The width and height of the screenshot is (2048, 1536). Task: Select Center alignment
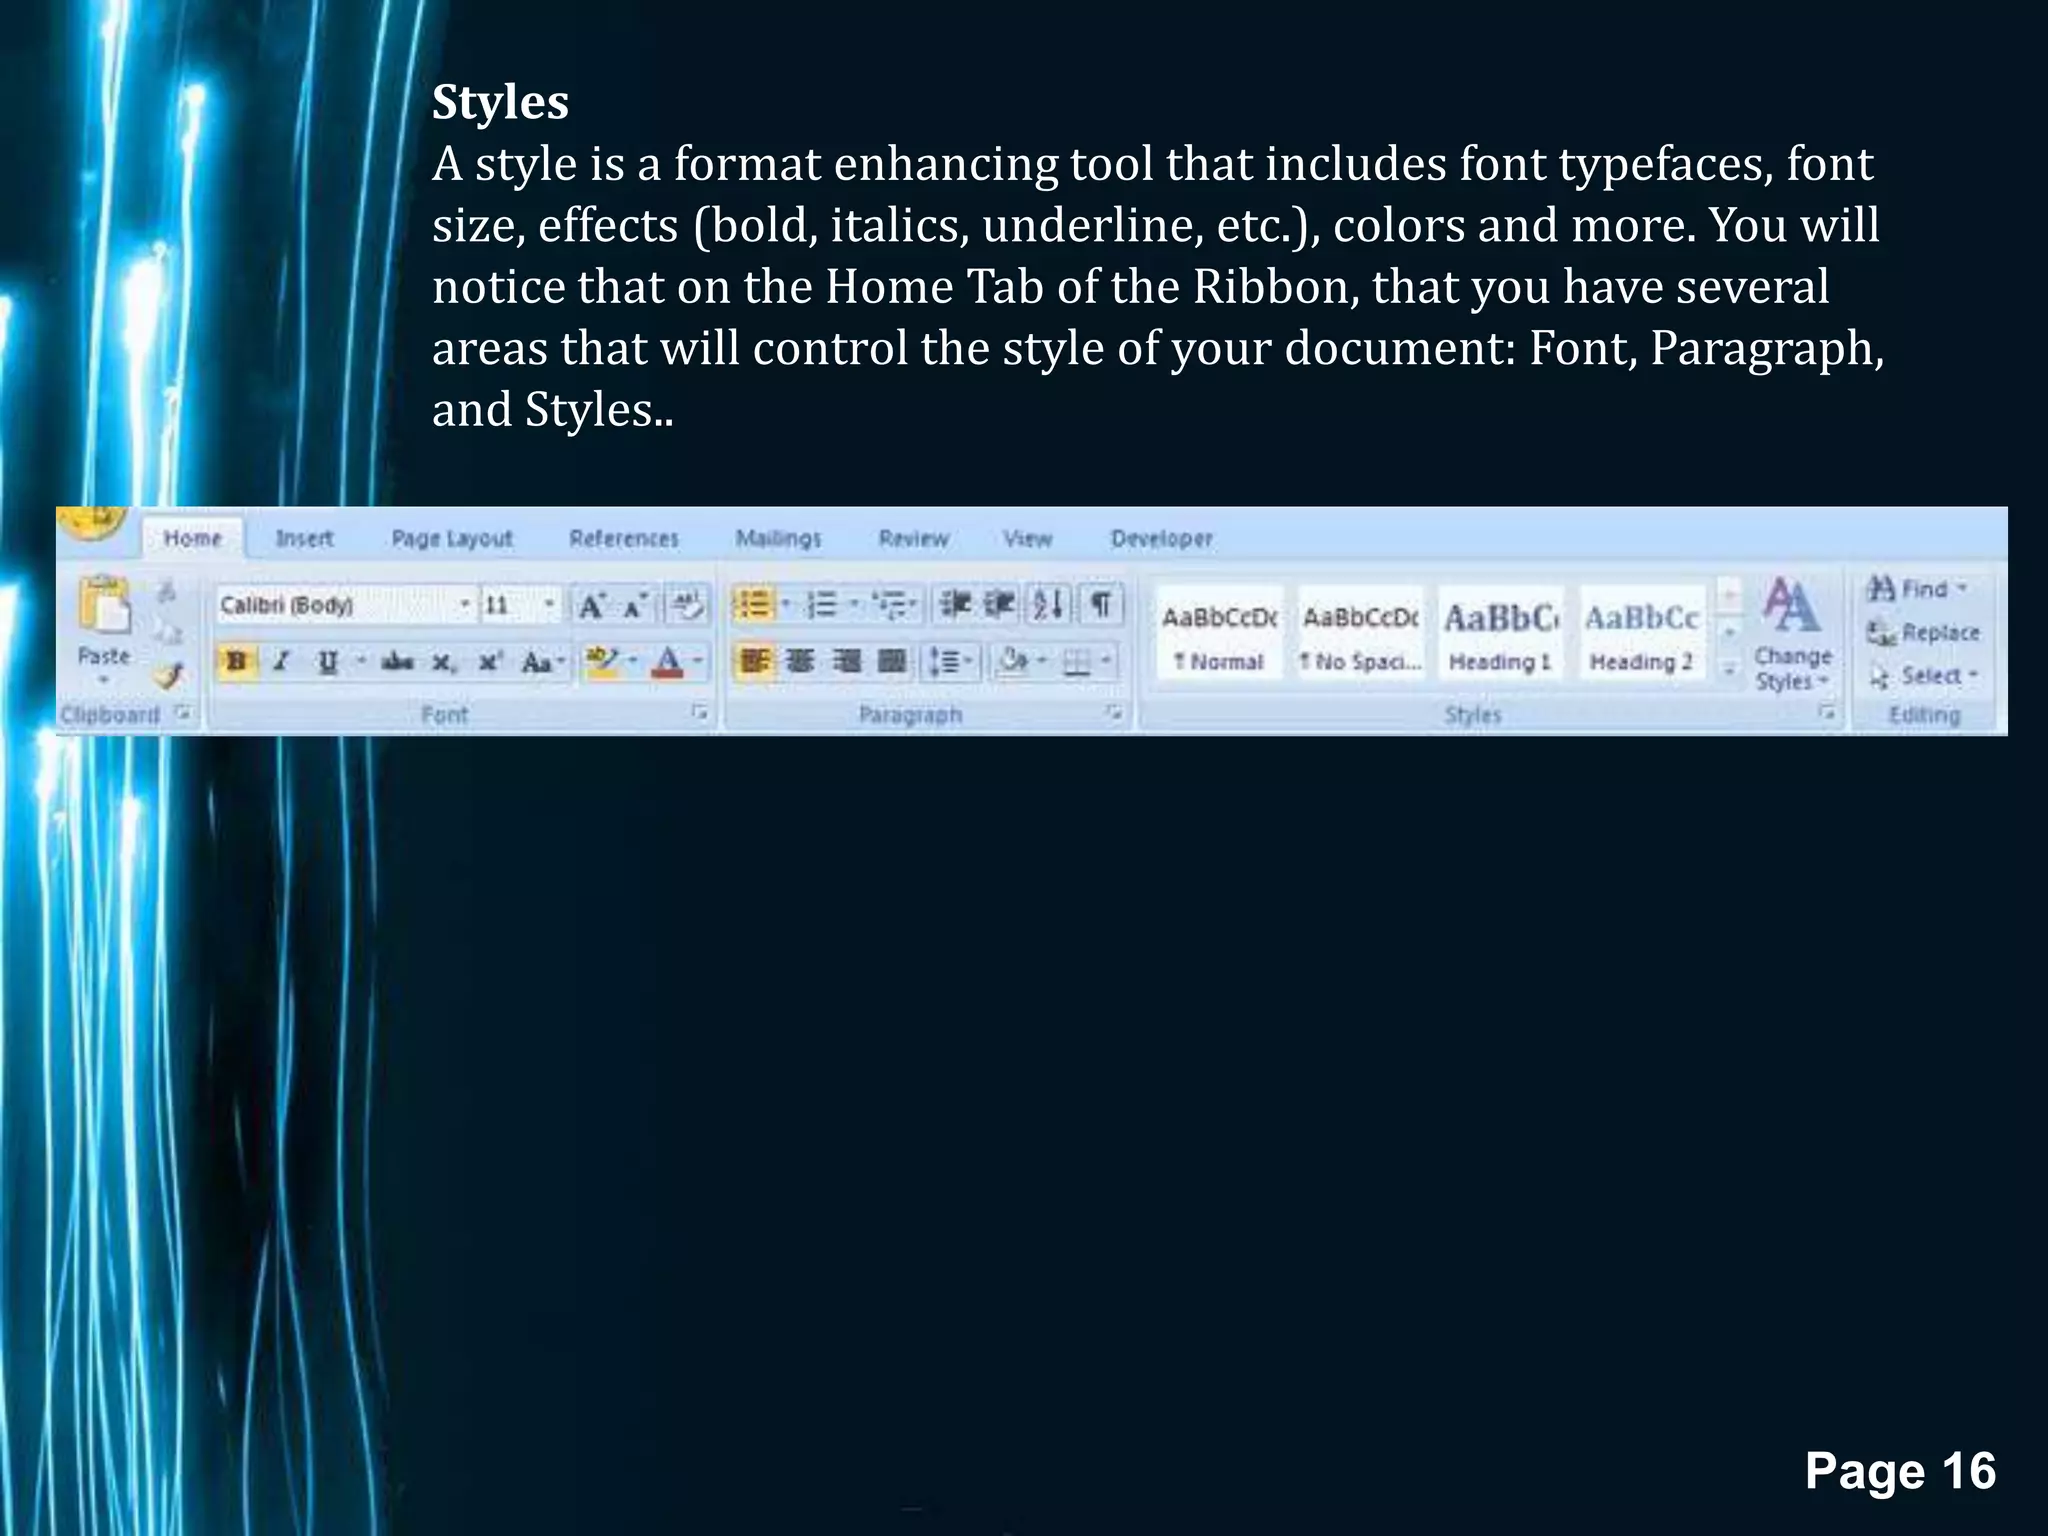(x=800, y=661)
